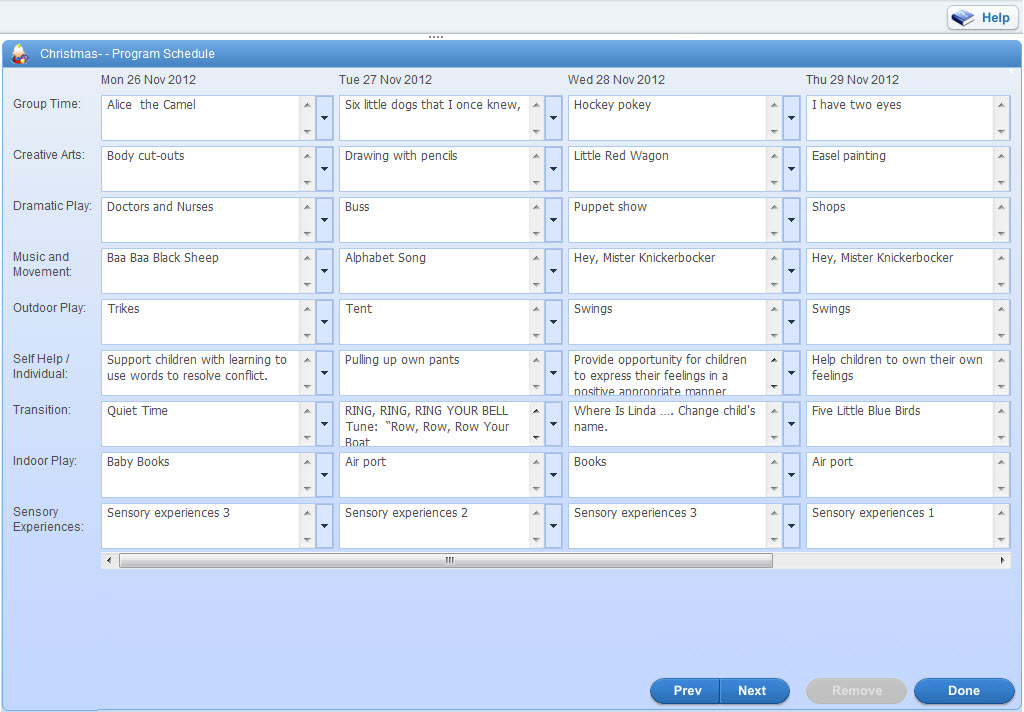Click the horizontal scrollbar left arrow
The image size is (1024, 712).
(x=109, y=560)
